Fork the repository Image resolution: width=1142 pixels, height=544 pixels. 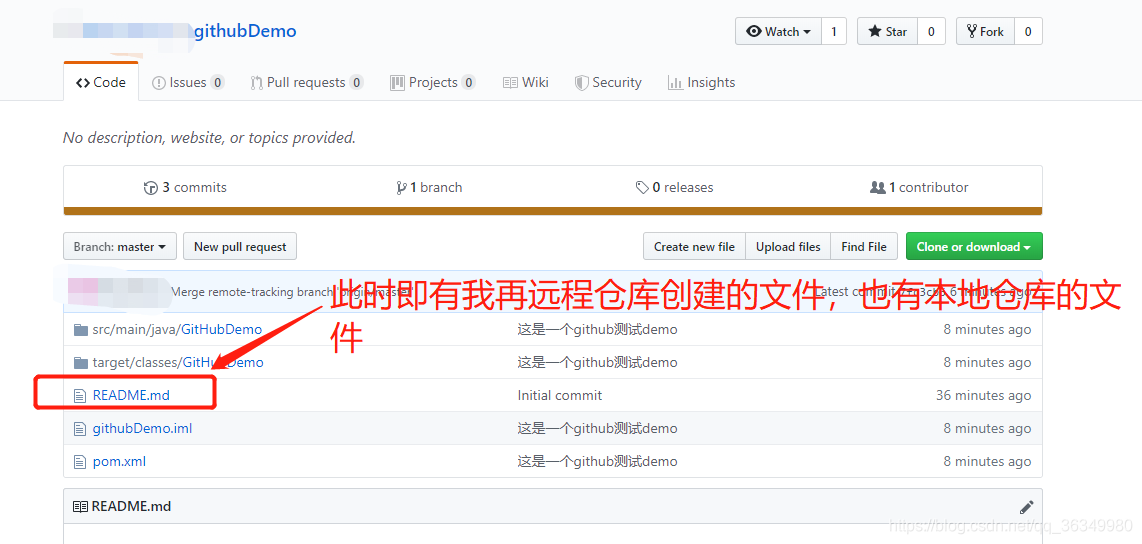click(985, 31)
